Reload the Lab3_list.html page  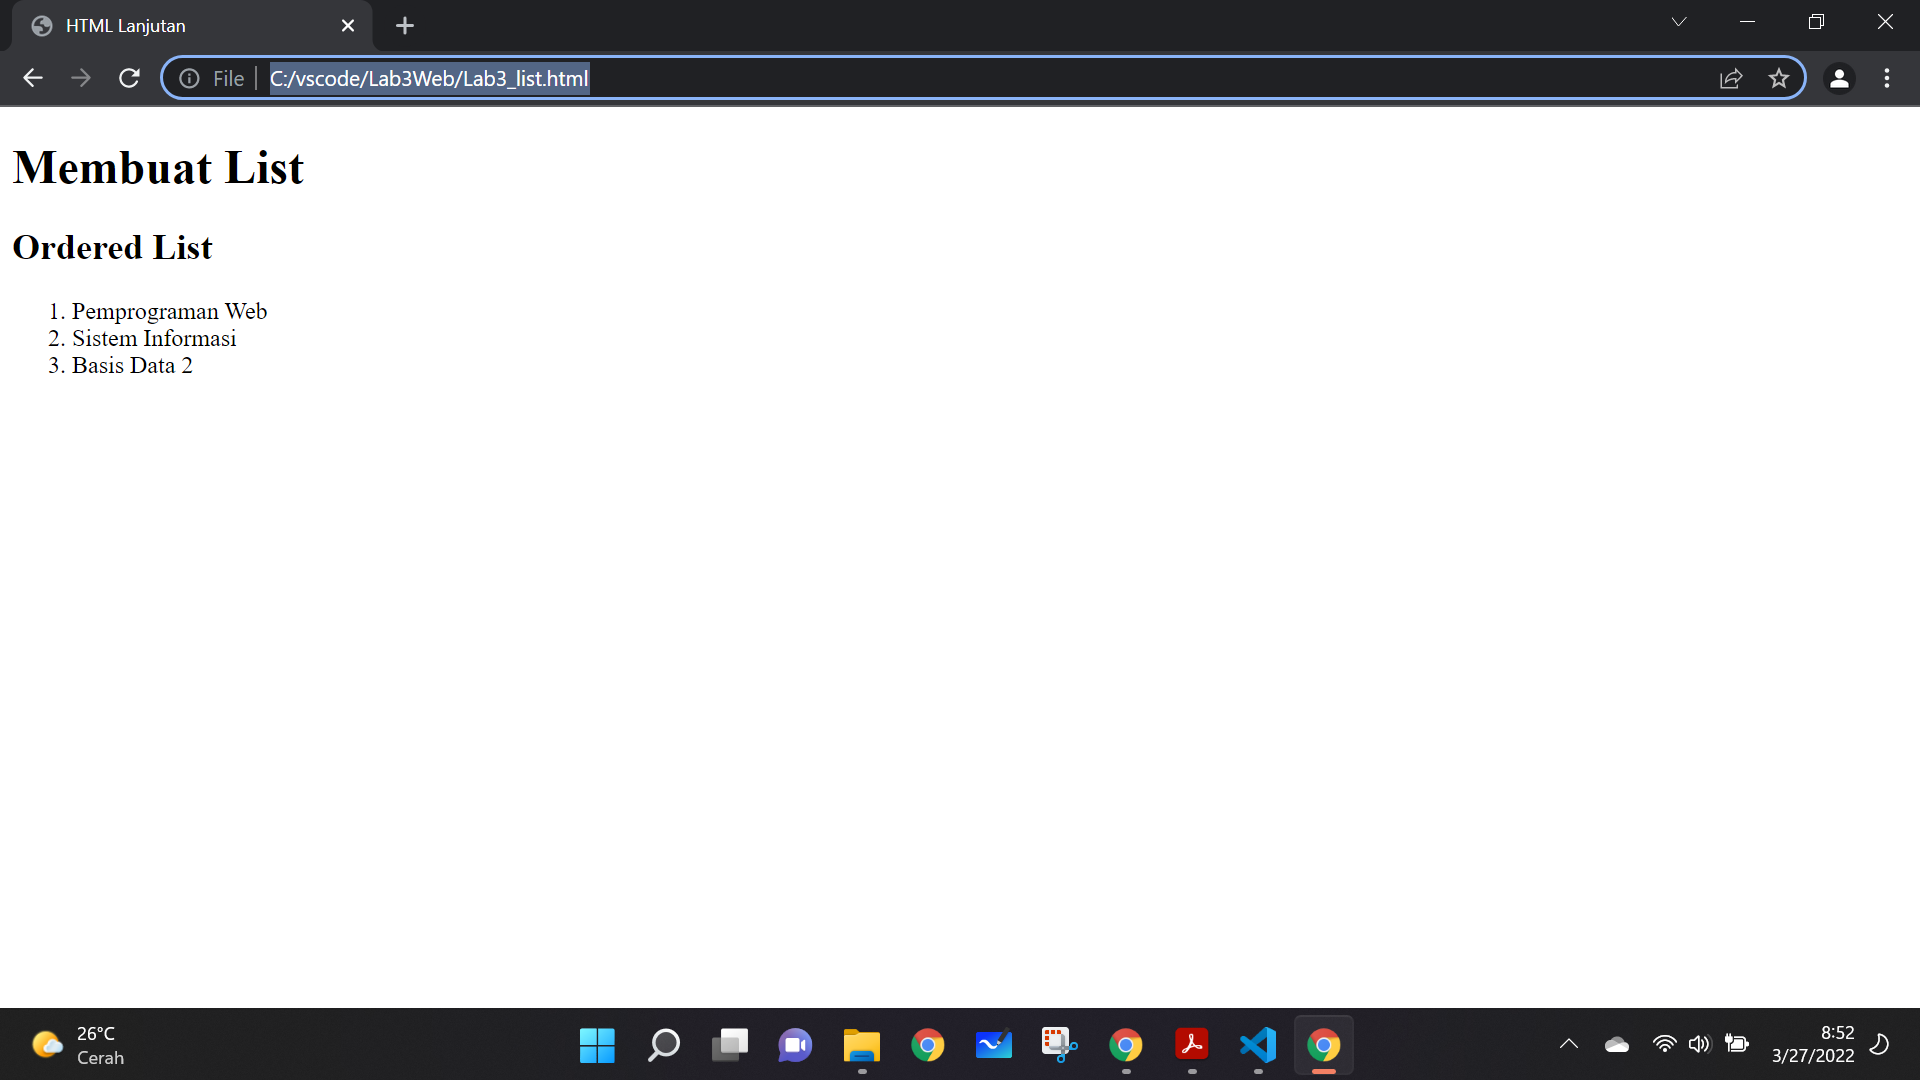tap(129, 78)
